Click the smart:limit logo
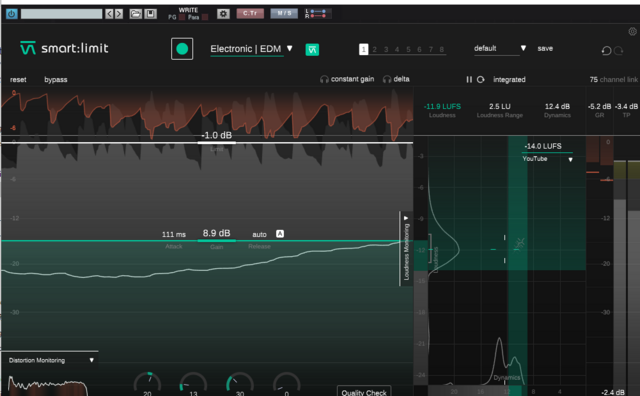This screenshot has height=396, width=640. [x=64, y=48]
